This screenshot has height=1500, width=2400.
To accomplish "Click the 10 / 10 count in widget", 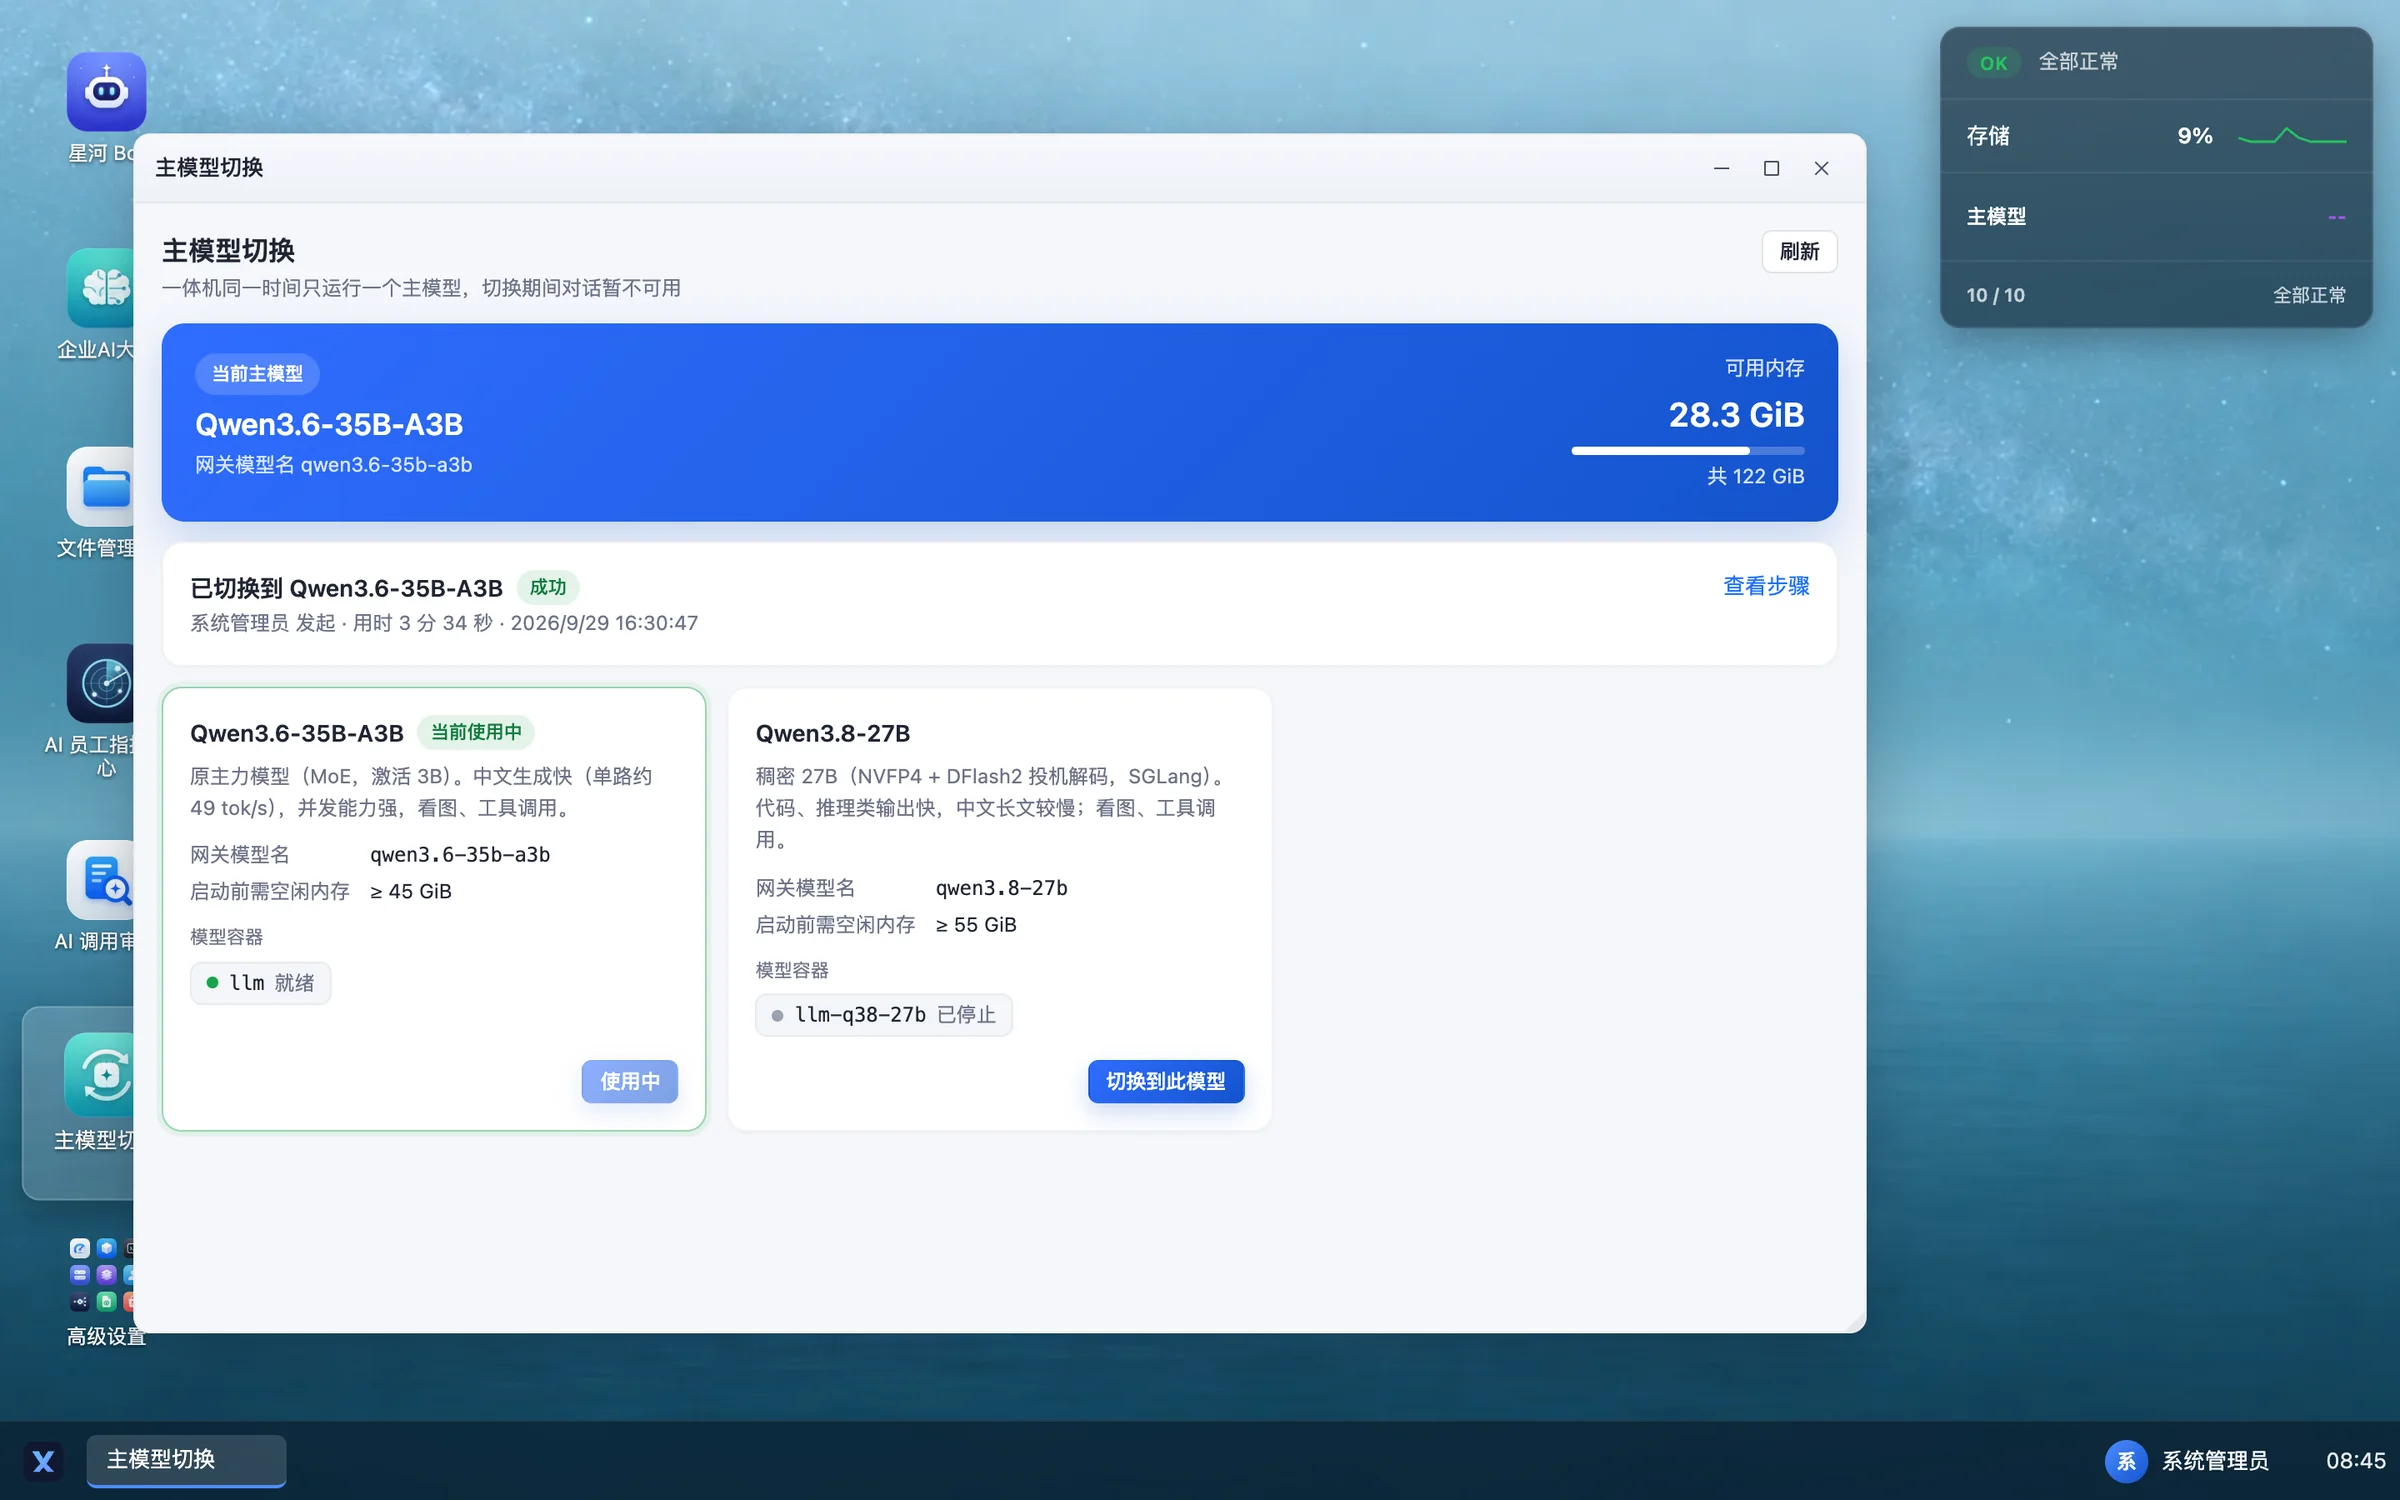I will tap(1995, 295).
